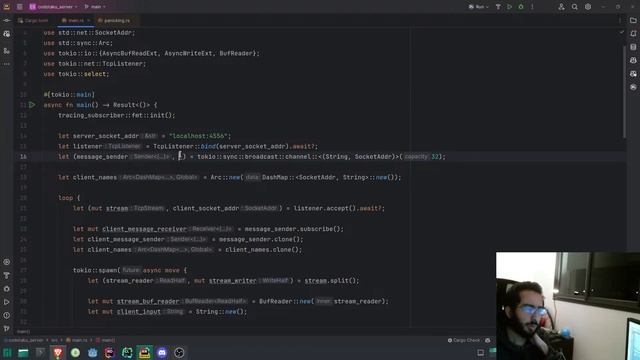
Task: Open the Notifications tool window on right stripe
Action: tap(633, 34)
